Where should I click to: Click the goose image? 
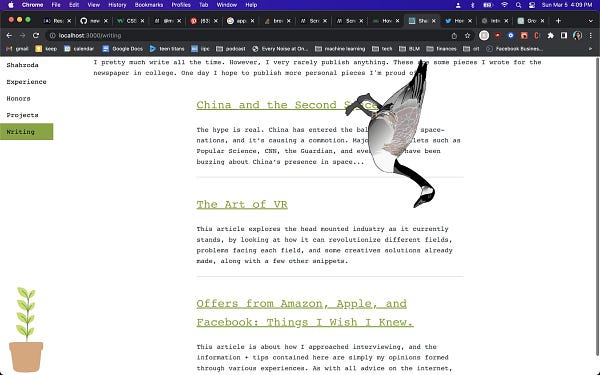391,134
